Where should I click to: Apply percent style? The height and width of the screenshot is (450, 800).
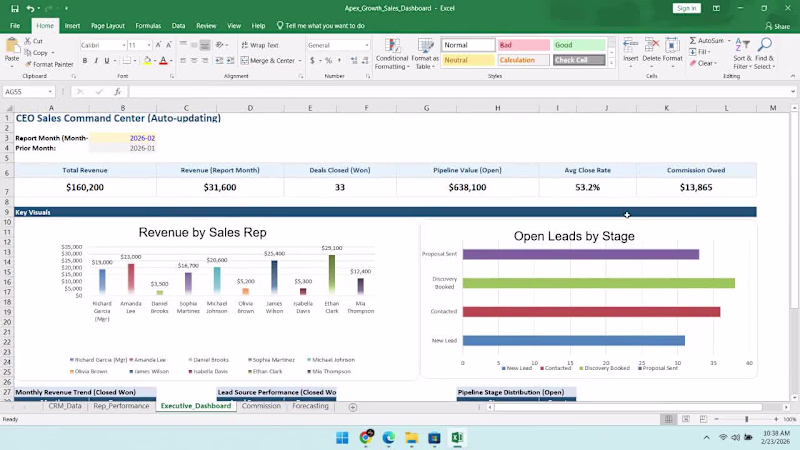click(x=329, y=61)
